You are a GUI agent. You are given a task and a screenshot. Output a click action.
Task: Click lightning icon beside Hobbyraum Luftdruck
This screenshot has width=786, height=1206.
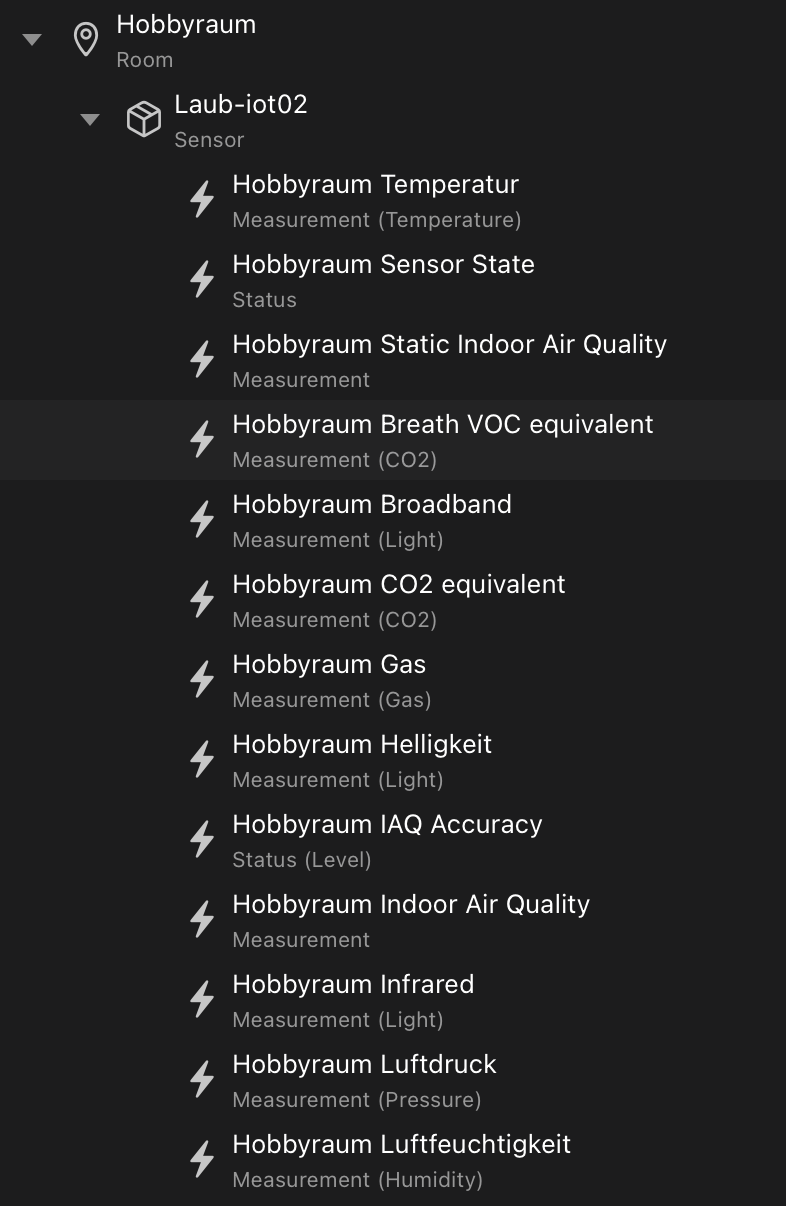[203, 1079]
